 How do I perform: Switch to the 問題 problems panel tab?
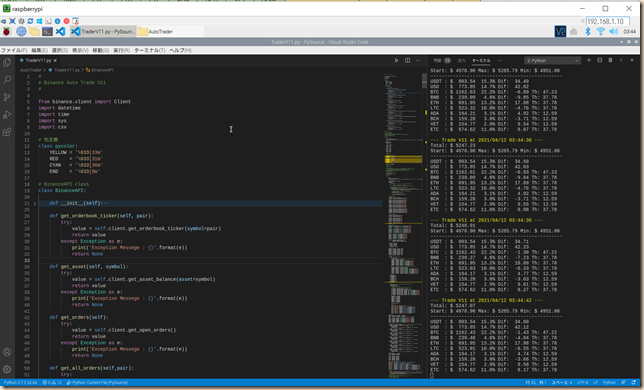click(x=437, y=60)
